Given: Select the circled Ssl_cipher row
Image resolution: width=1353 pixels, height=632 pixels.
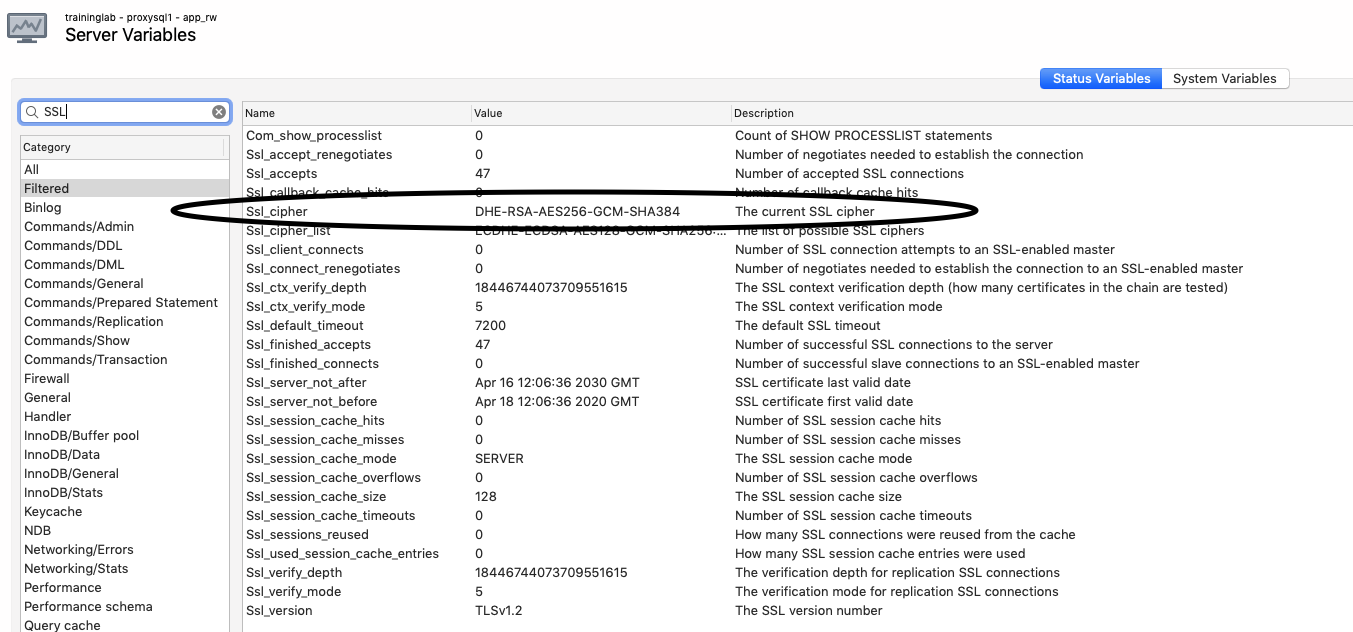Looking at the screenshot, I should tap(400, 211).
